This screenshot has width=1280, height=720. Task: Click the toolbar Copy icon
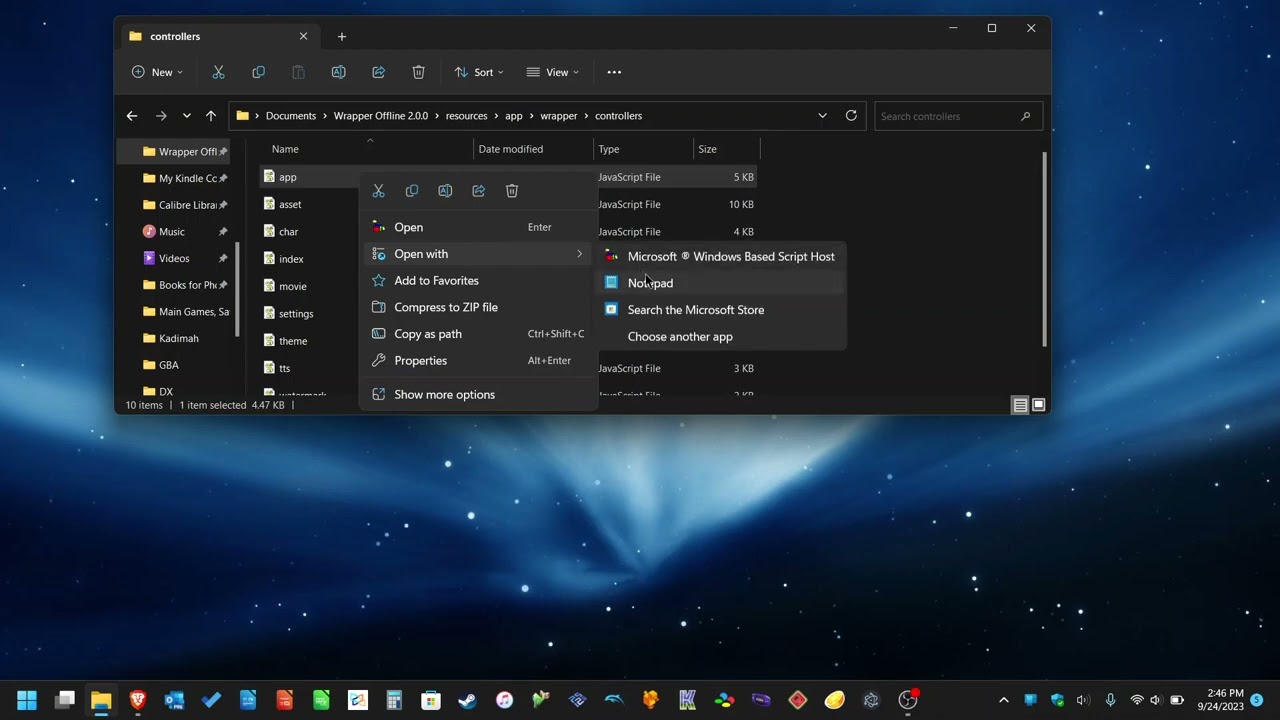pos(258,72)
